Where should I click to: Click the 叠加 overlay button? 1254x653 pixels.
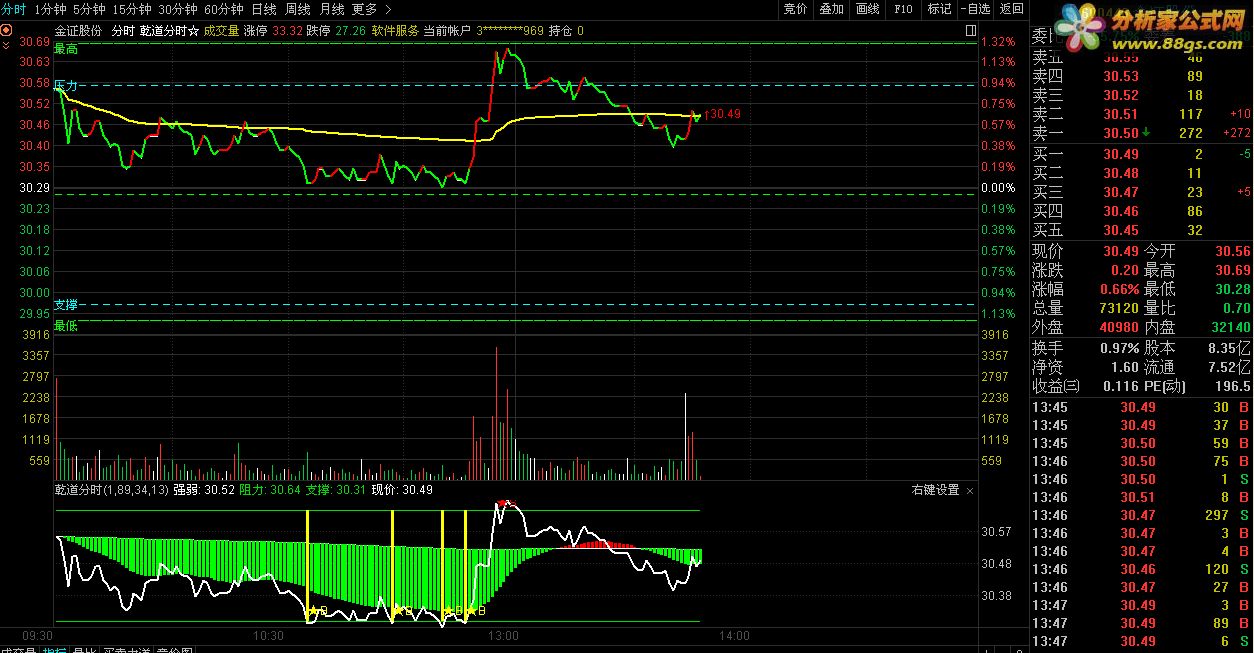pyautogui.click(x=831, y=9)
